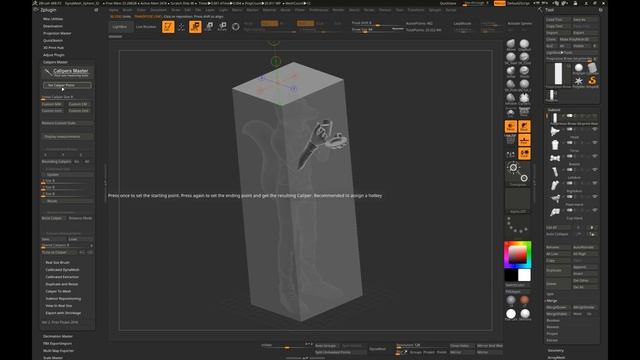
Task: Expand the Boolean subpalette
Action: coord(553,320)
